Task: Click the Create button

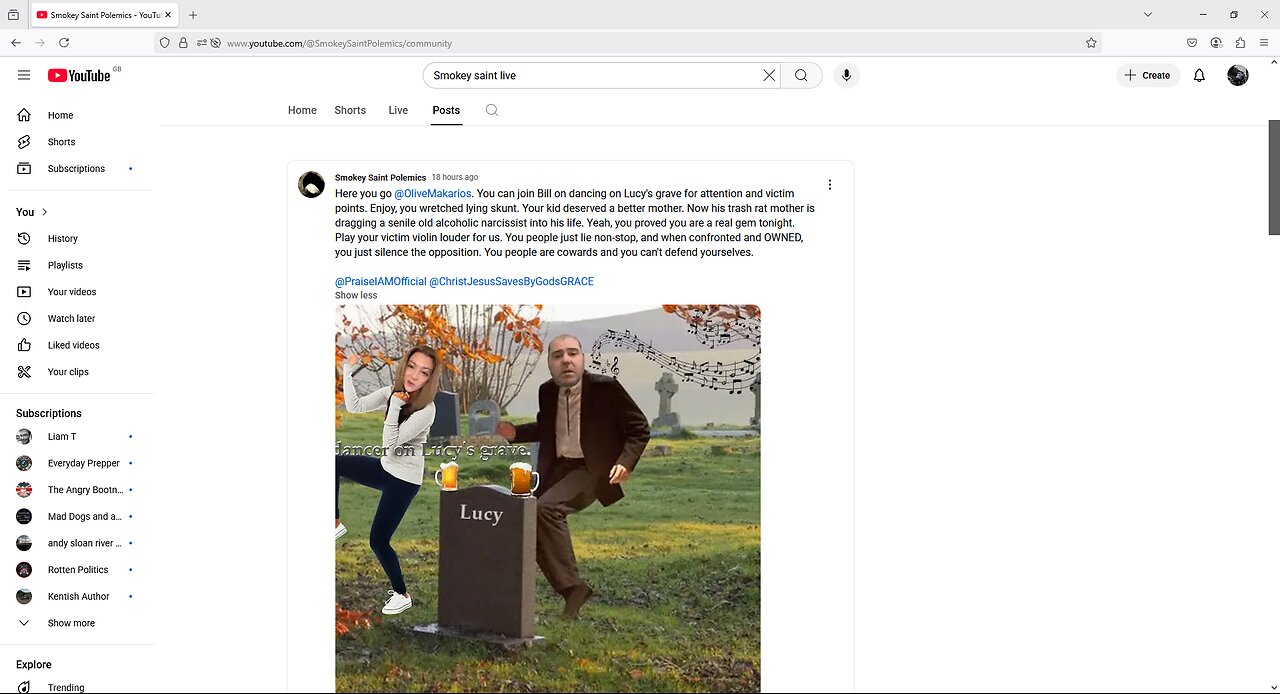Action: tap(1147, 75)
